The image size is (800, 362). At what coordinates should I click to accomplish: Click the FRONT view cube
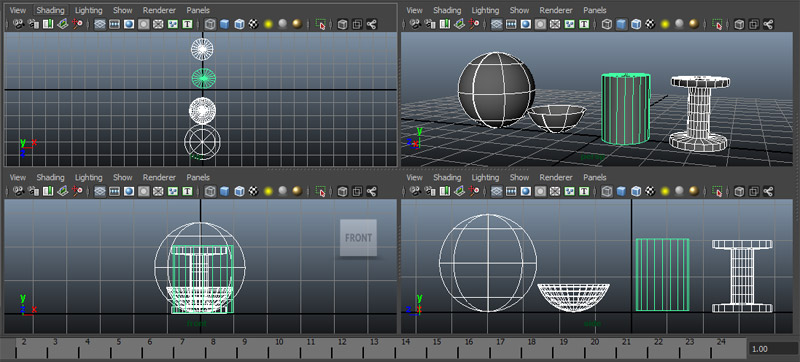(359, 238)
